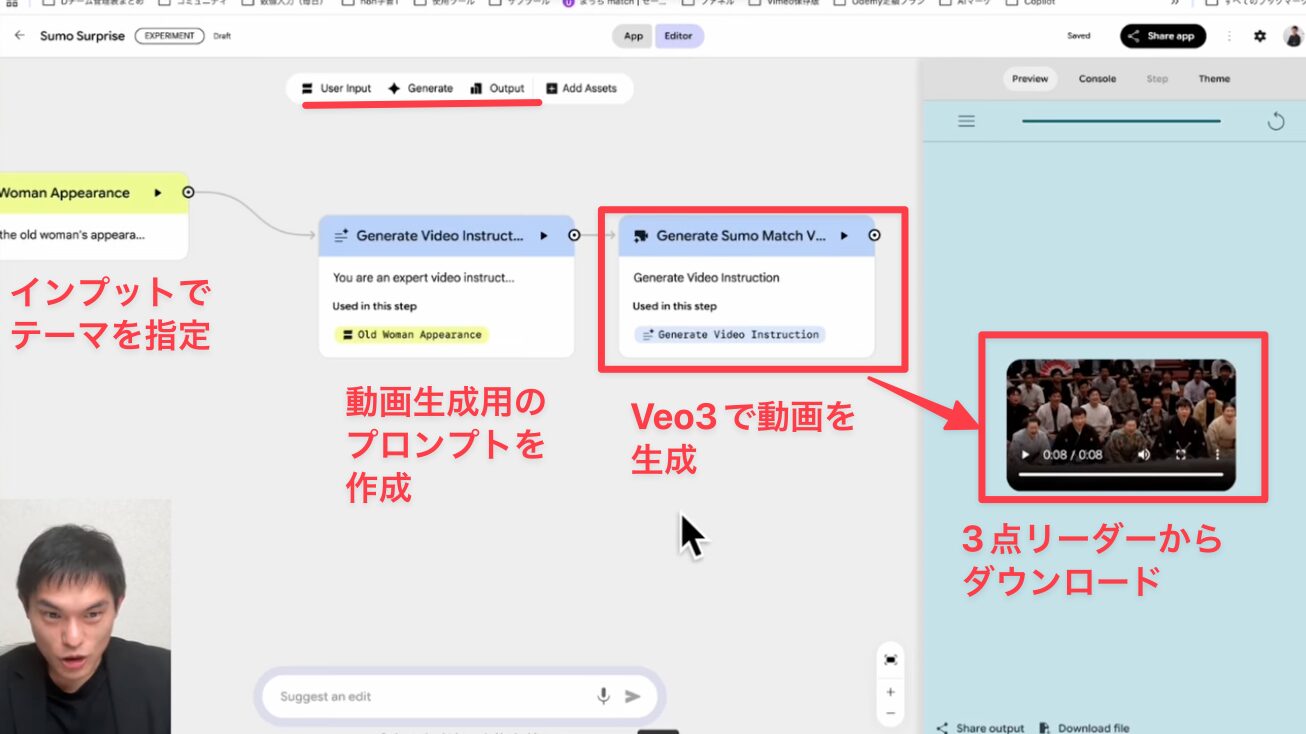Open the Theme tab
This screenshot has width=1306, height=734.
[1214, 79]
